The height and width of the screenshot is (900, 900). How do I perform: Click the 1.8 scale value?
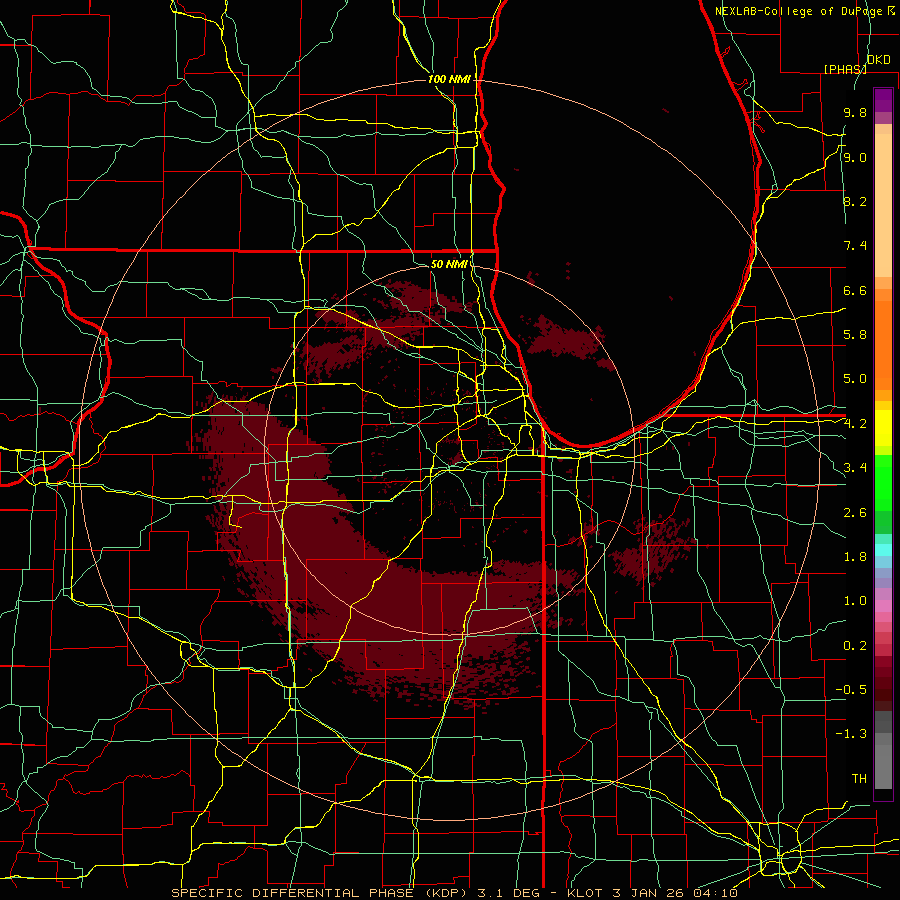click(855, 557)
